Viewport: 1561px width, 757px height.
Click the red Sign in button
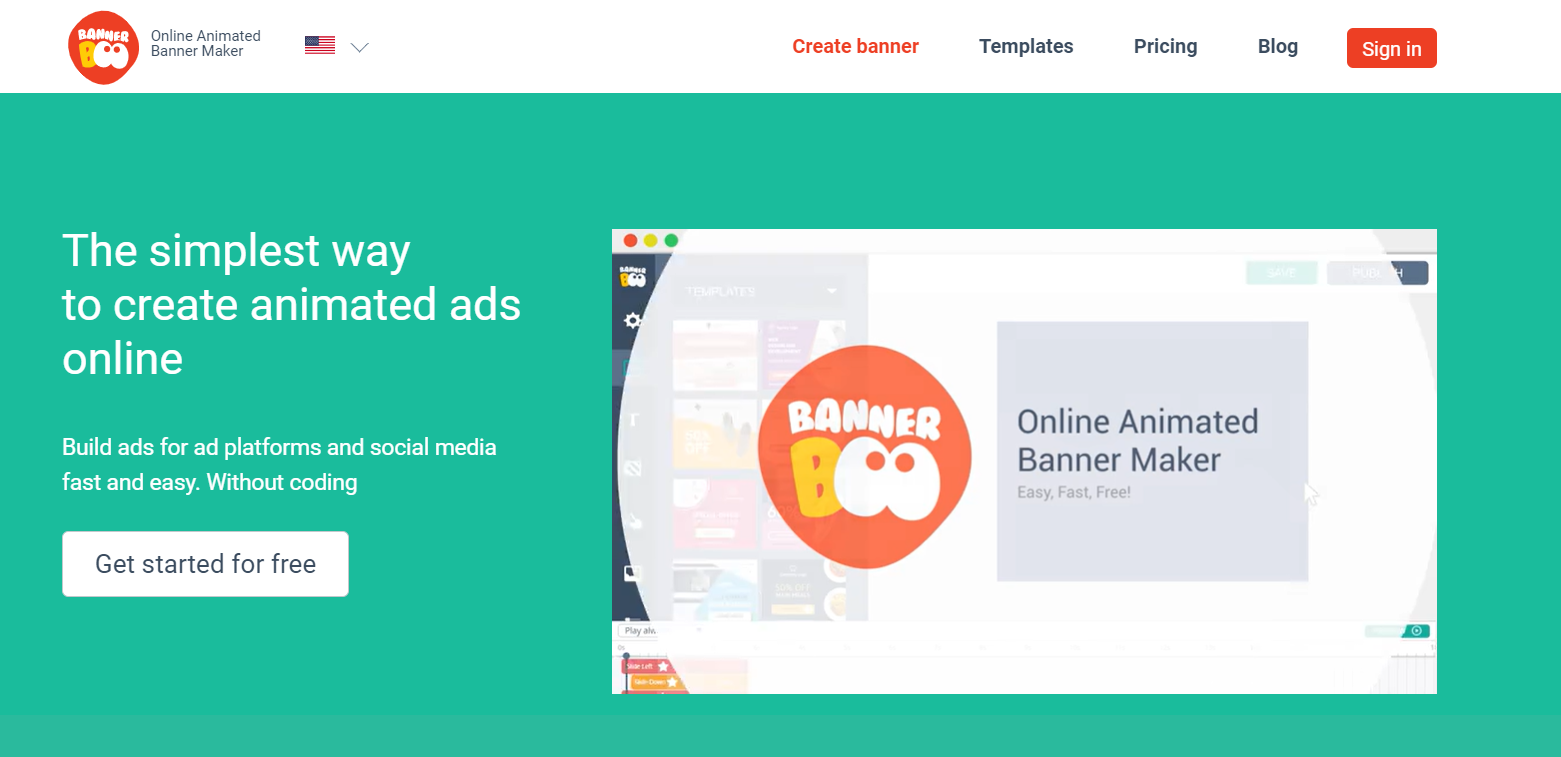click(x=1392, y=48)
